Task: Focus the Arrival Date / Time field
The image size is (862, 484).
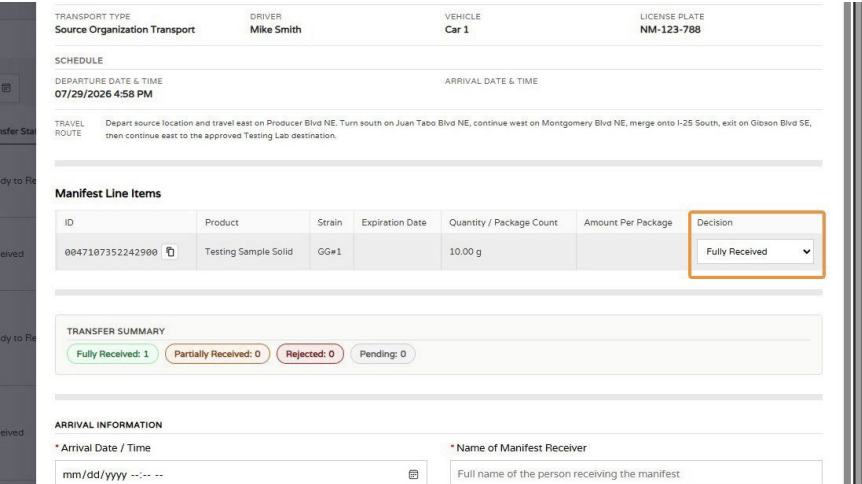Action: tap(241, 474)
